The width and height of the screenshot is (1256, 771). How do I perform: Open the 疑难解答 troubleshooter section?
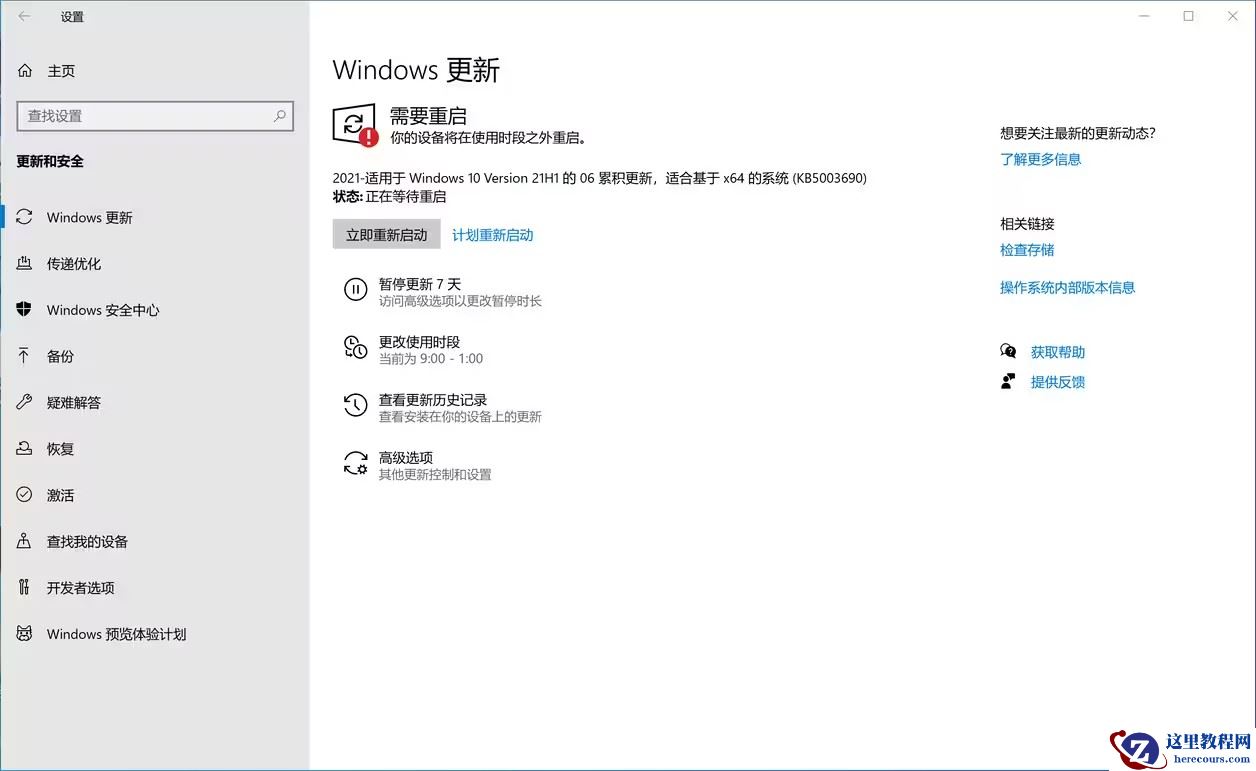[x=75, y=402]
